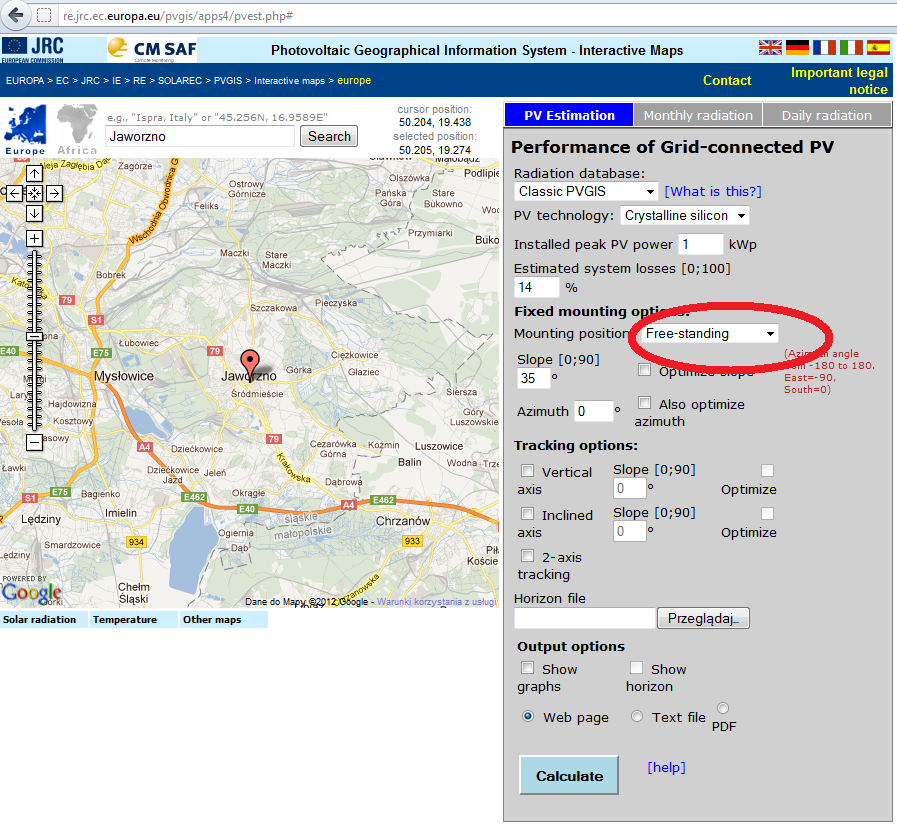Click the Estimated system losses field

coord(537,287)
